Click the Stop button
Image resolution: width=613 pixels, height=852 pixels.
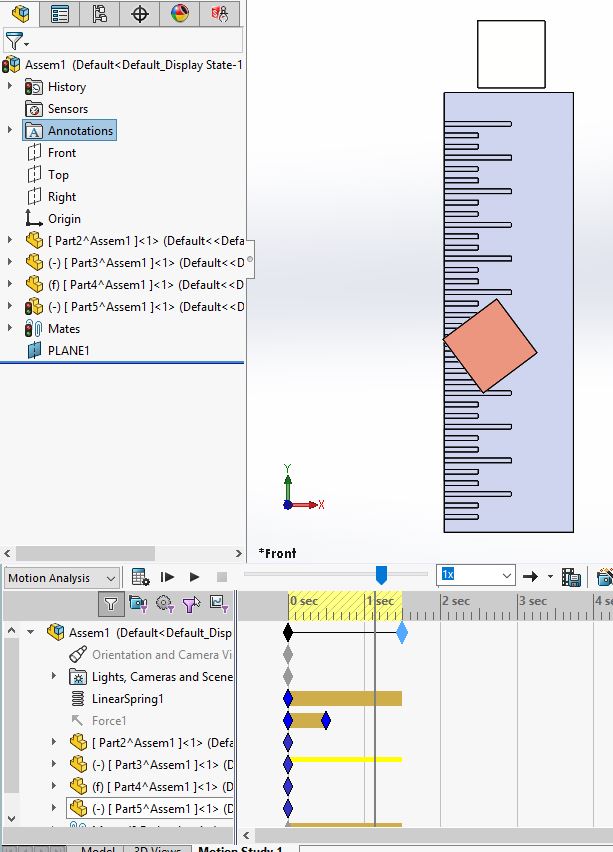[222, 577]
